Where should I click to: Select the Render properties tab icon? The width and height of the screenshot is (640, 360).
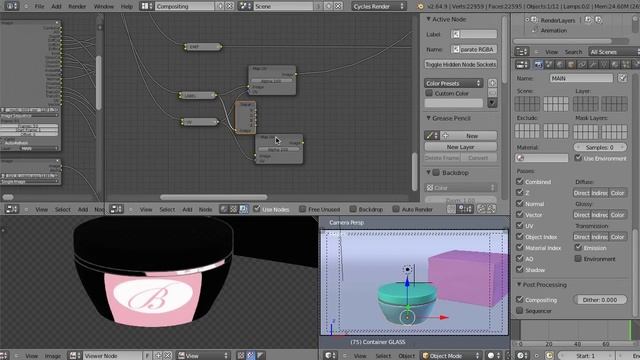click(539, 65)
